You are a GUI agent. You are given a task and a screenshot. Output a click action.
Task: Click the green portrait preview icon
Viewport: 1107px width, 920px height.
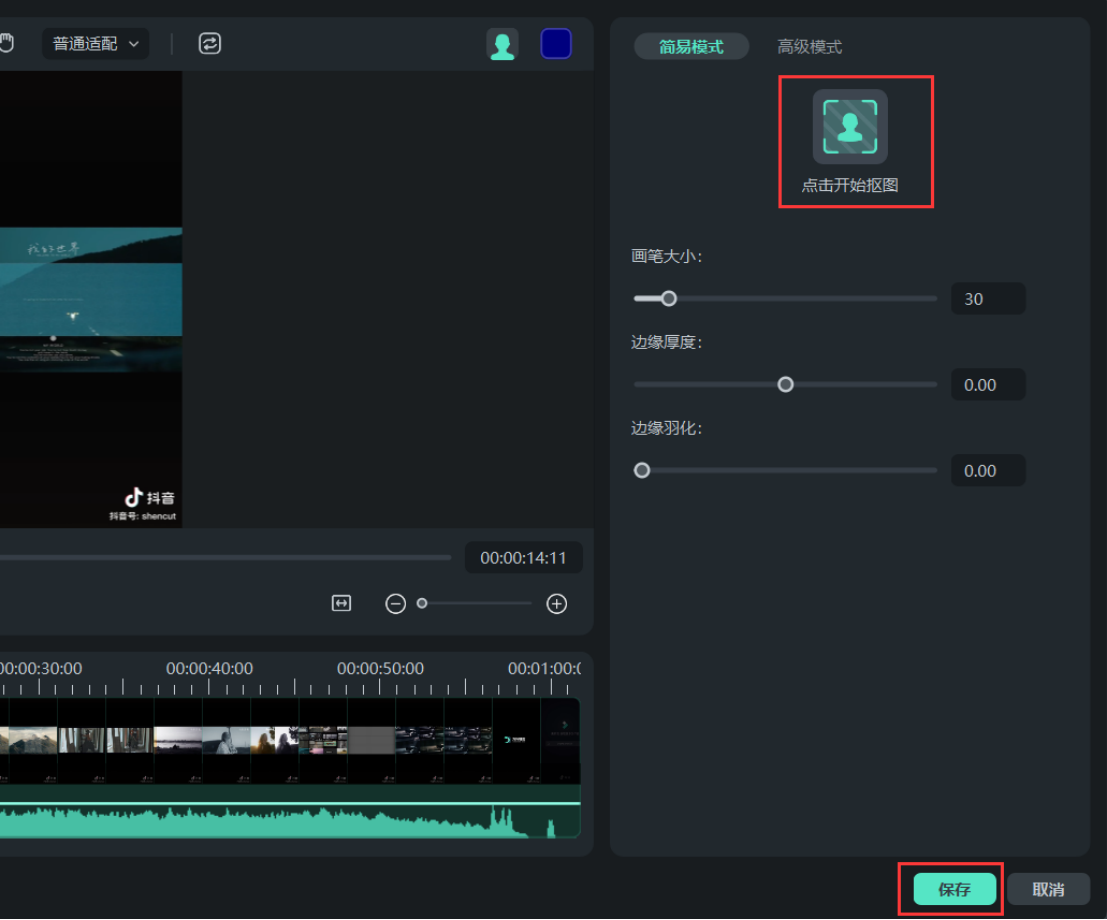tap(502, 44)
